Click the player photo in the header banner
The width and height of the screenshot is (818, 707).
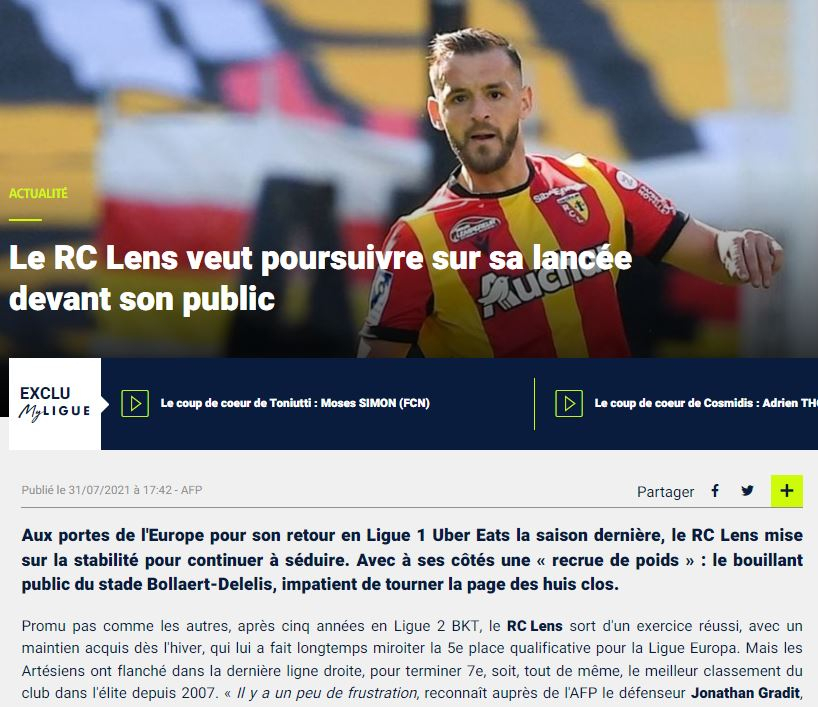pos(569,193)
